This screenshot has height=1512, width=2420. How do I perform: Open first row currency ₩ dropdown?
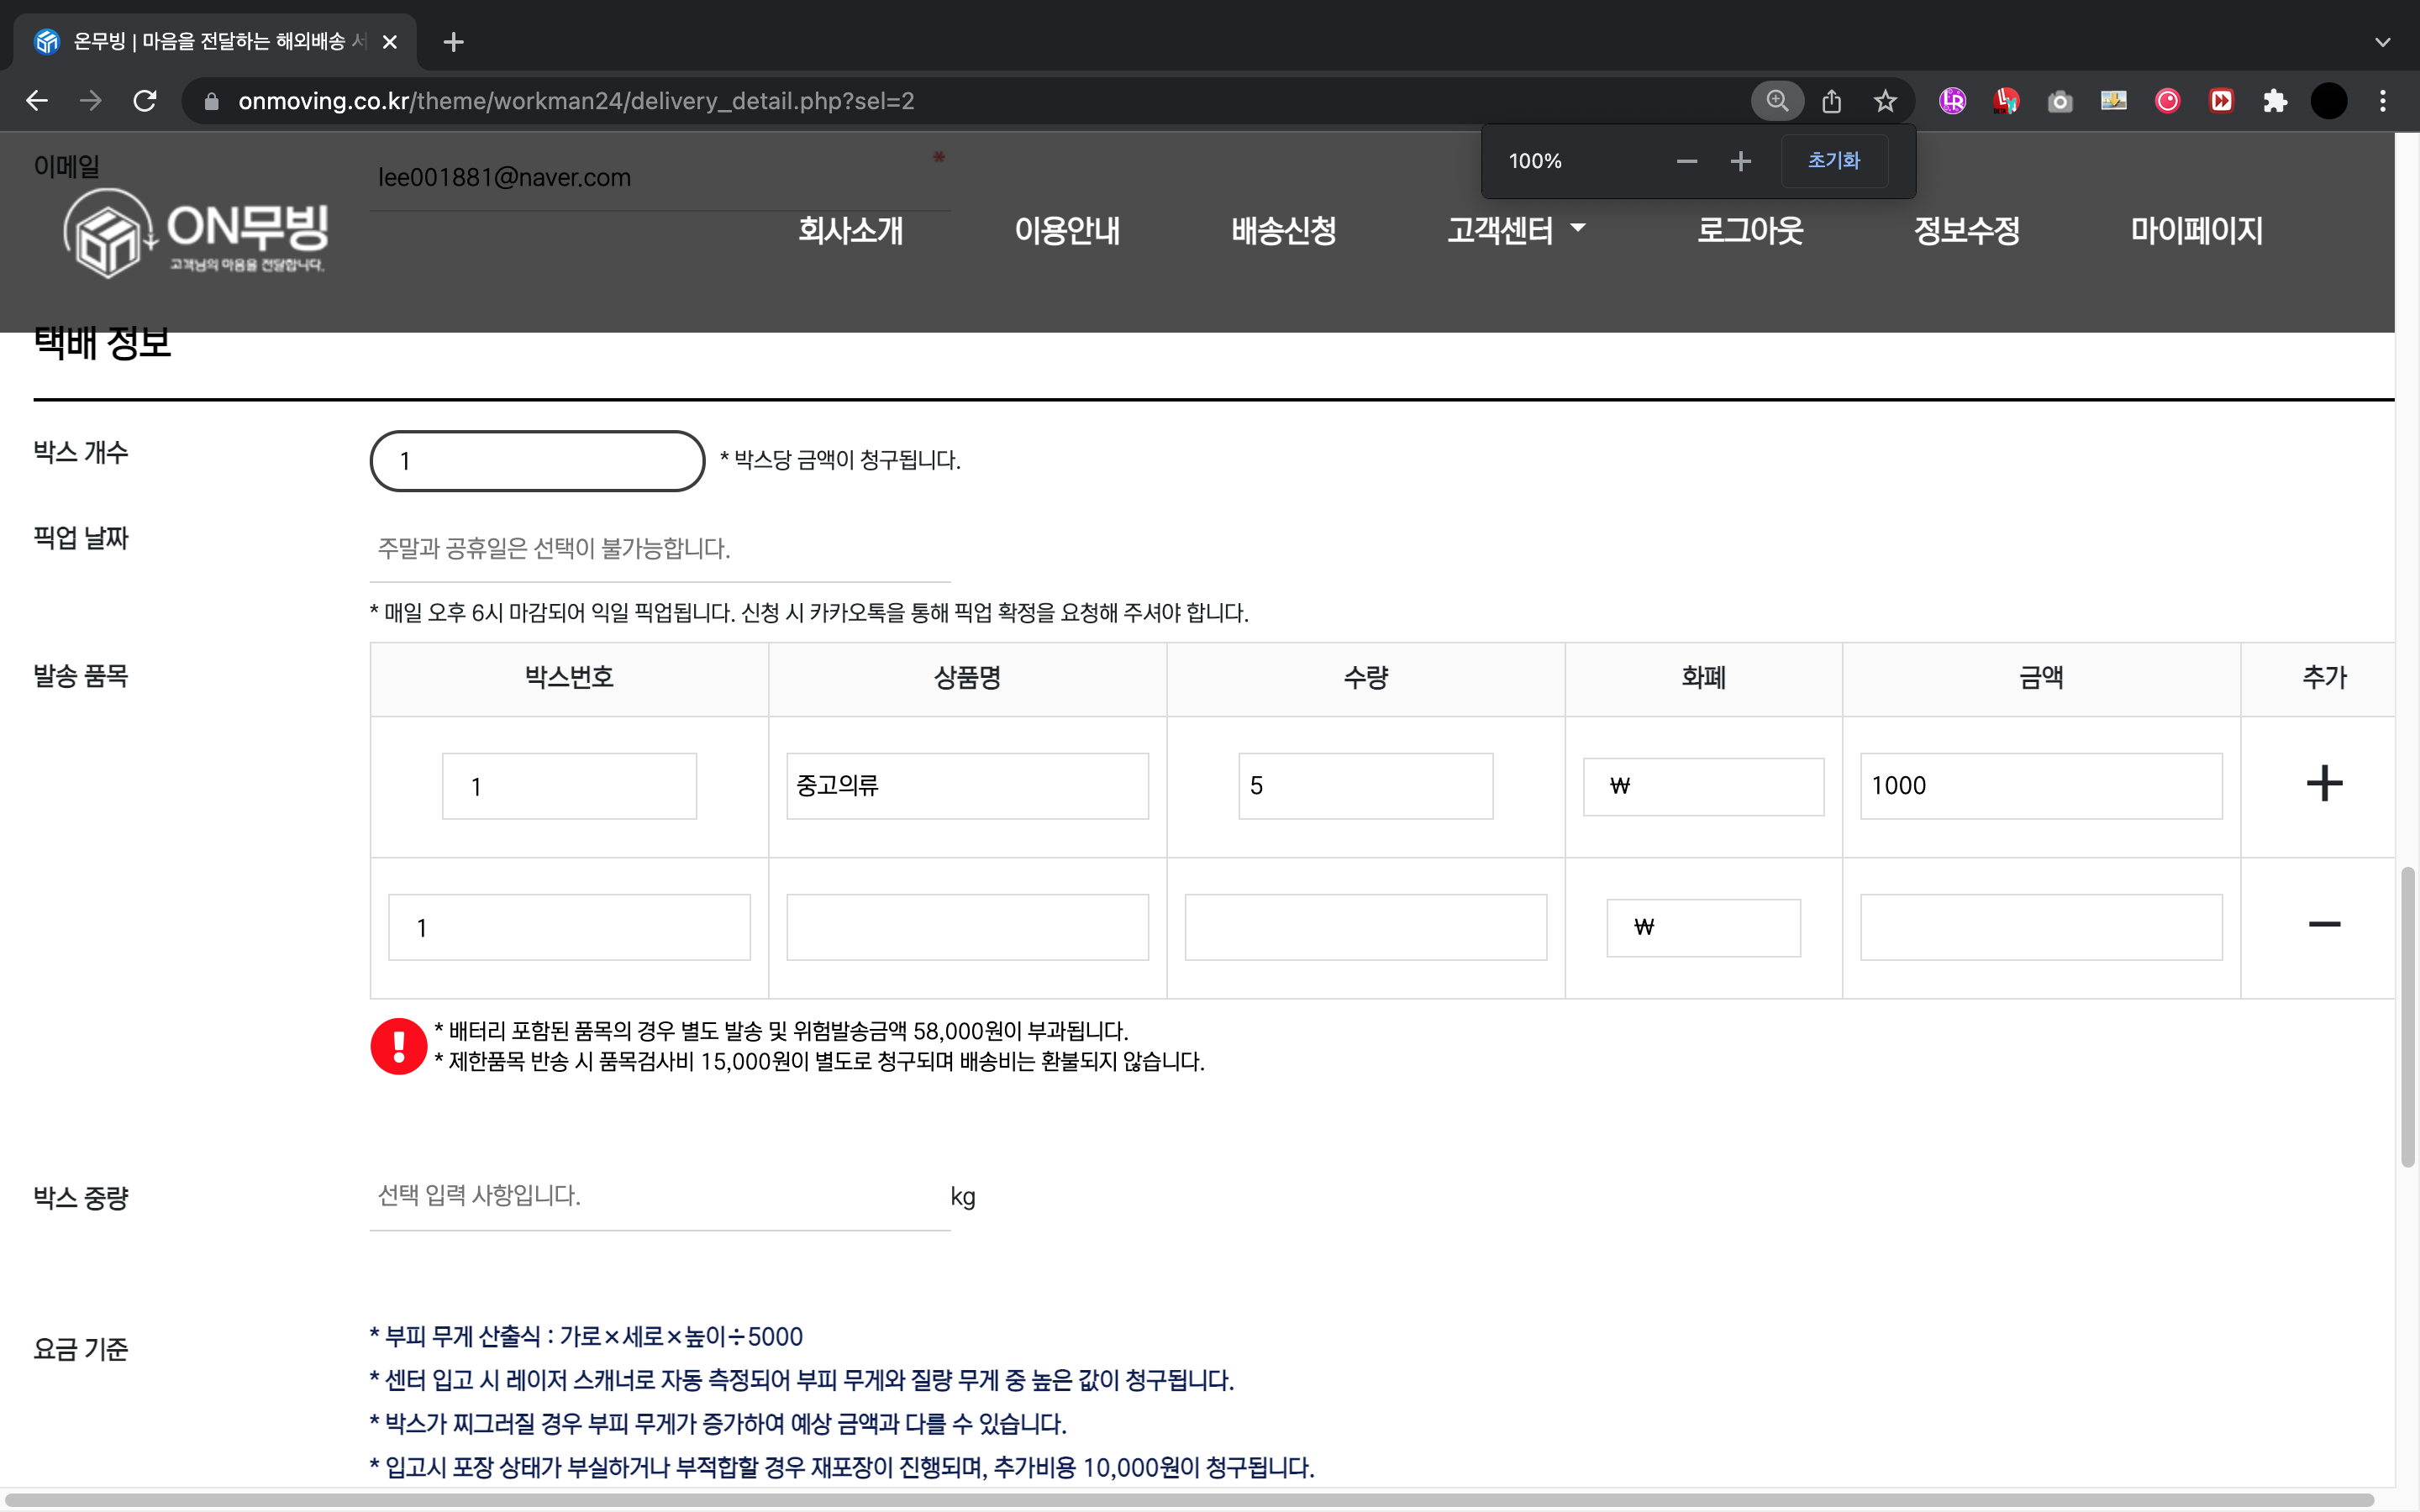point(1703,786)
